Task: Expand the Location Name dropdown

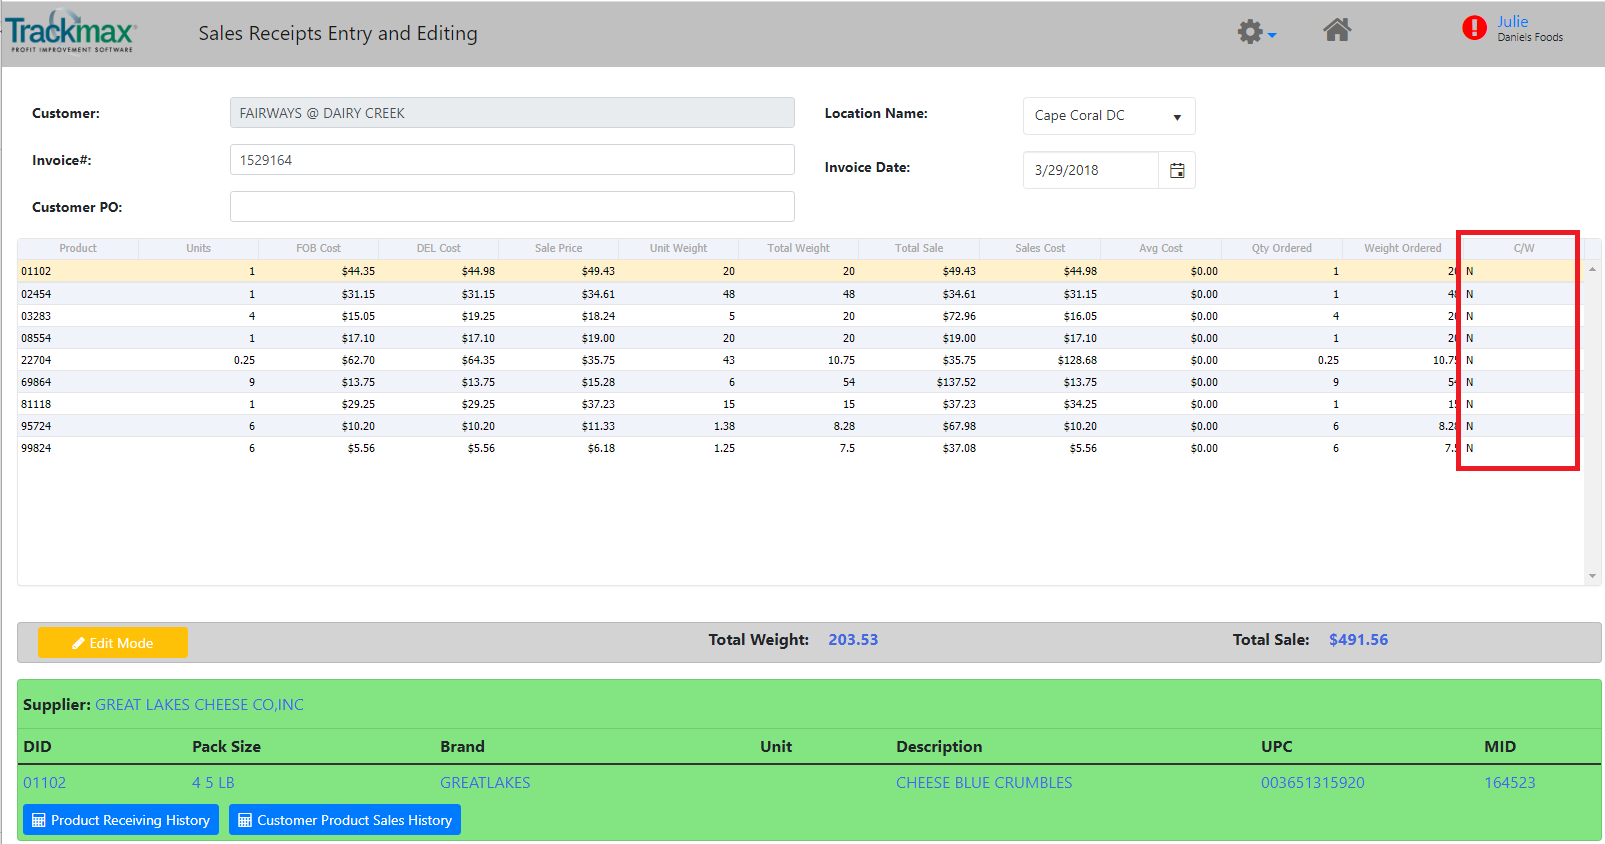Action: (x=1108, y=116)
